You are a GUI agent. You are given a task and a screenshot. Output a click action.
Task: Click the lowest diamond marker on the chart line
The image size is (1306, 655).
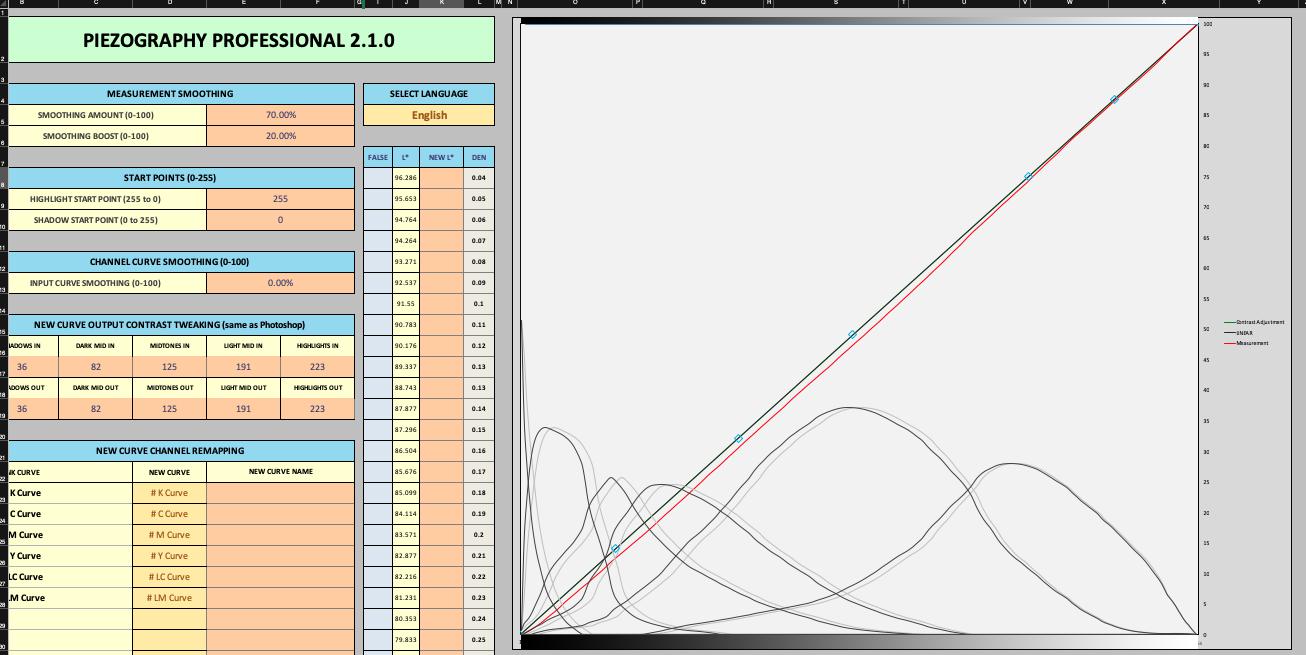[x=615, y=549]
